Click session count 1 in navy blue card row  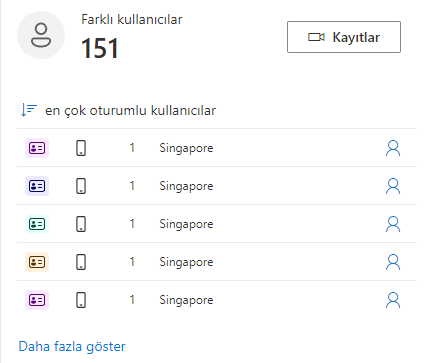(x=132, y=185)
